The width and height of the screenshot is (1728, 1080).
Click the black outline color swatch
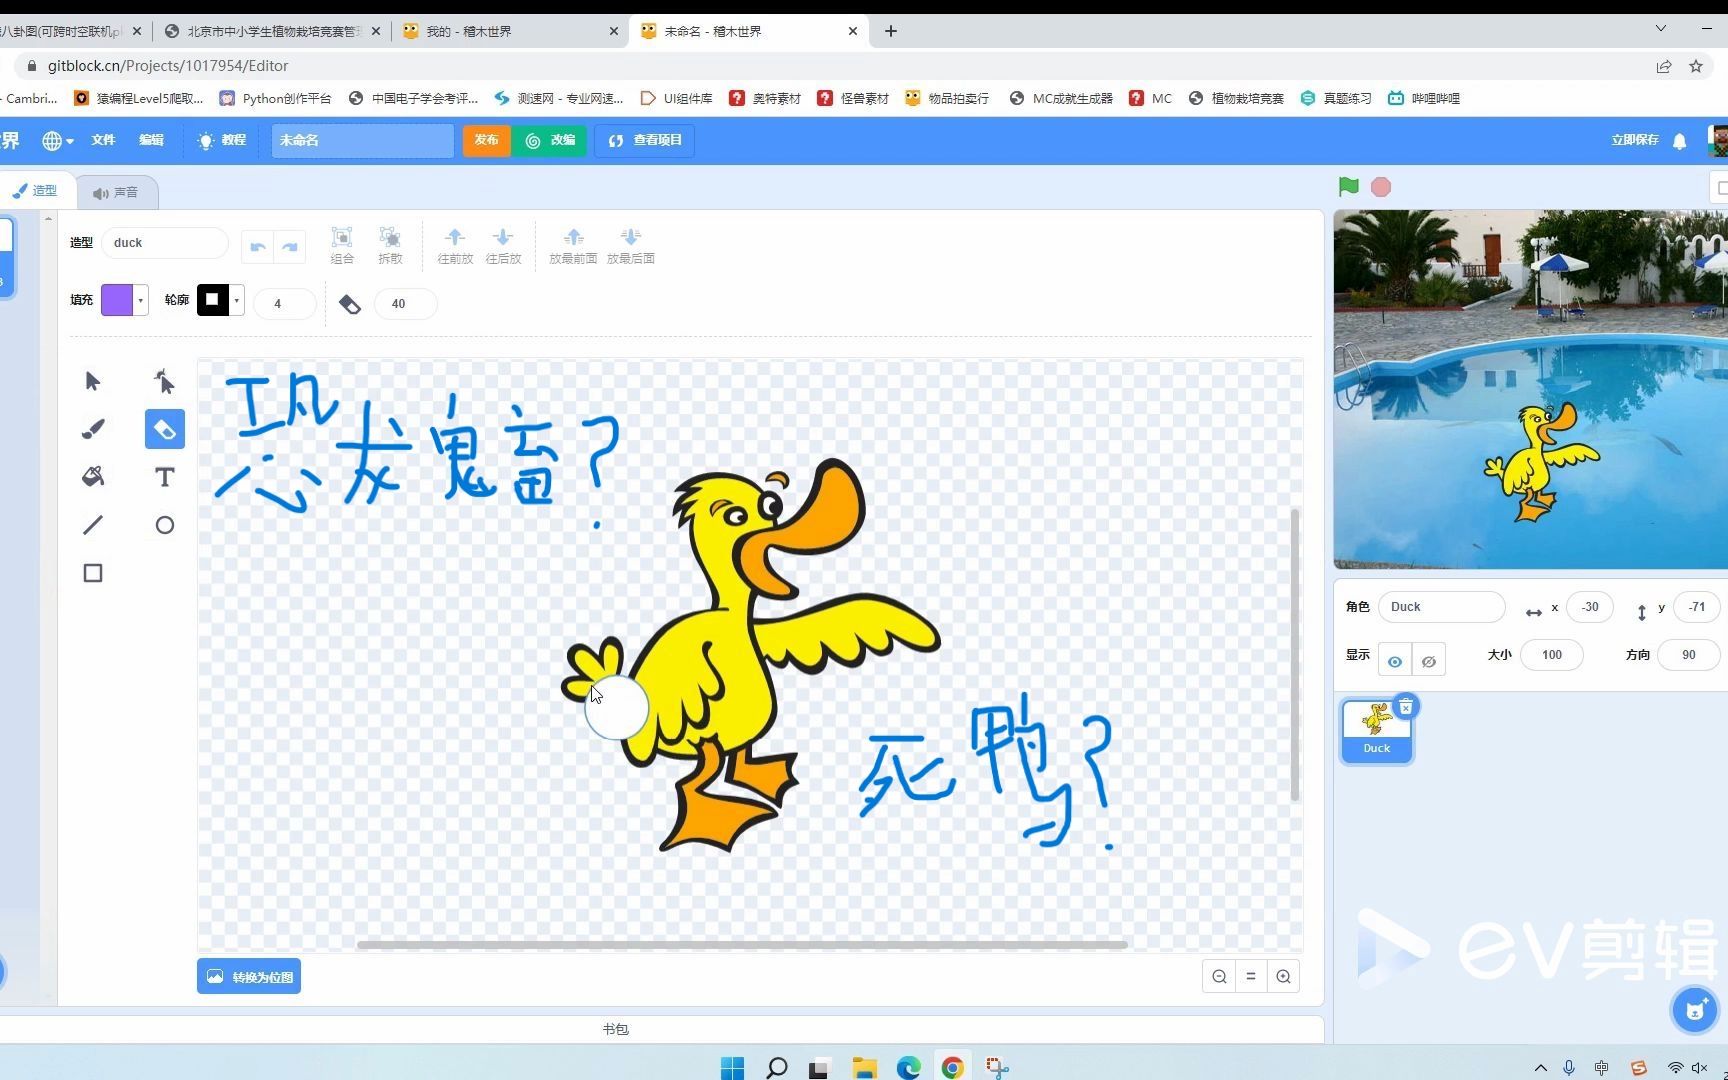tap(212, 300)
